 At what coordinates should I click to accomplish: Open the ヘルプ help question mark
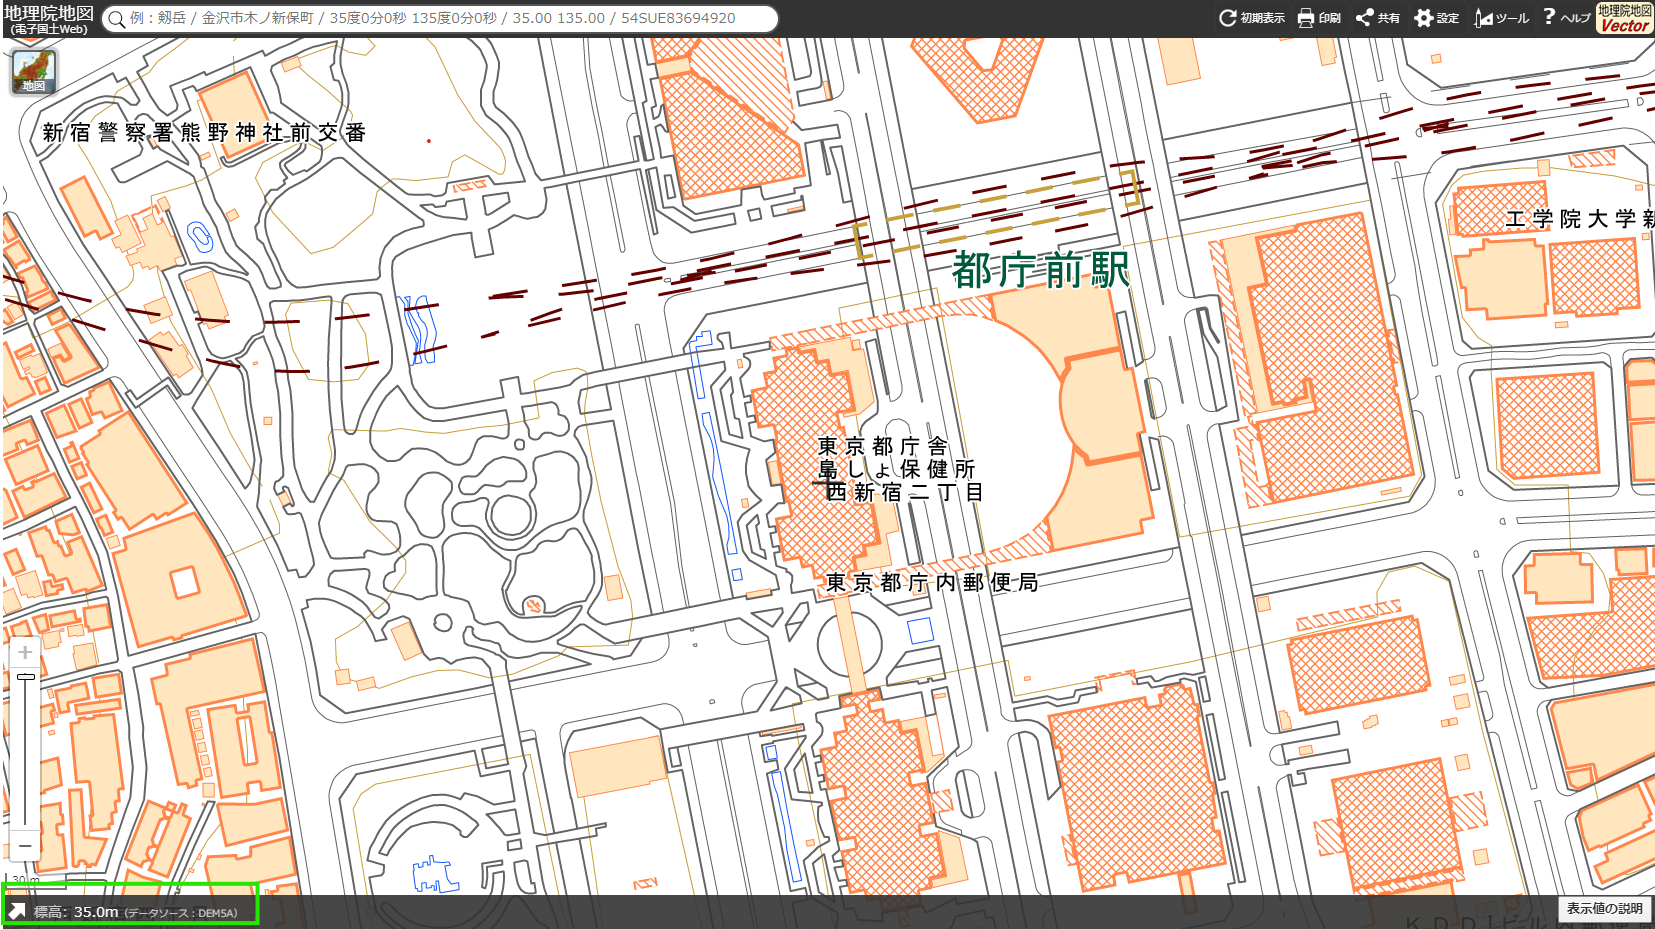coord(1566,17)
